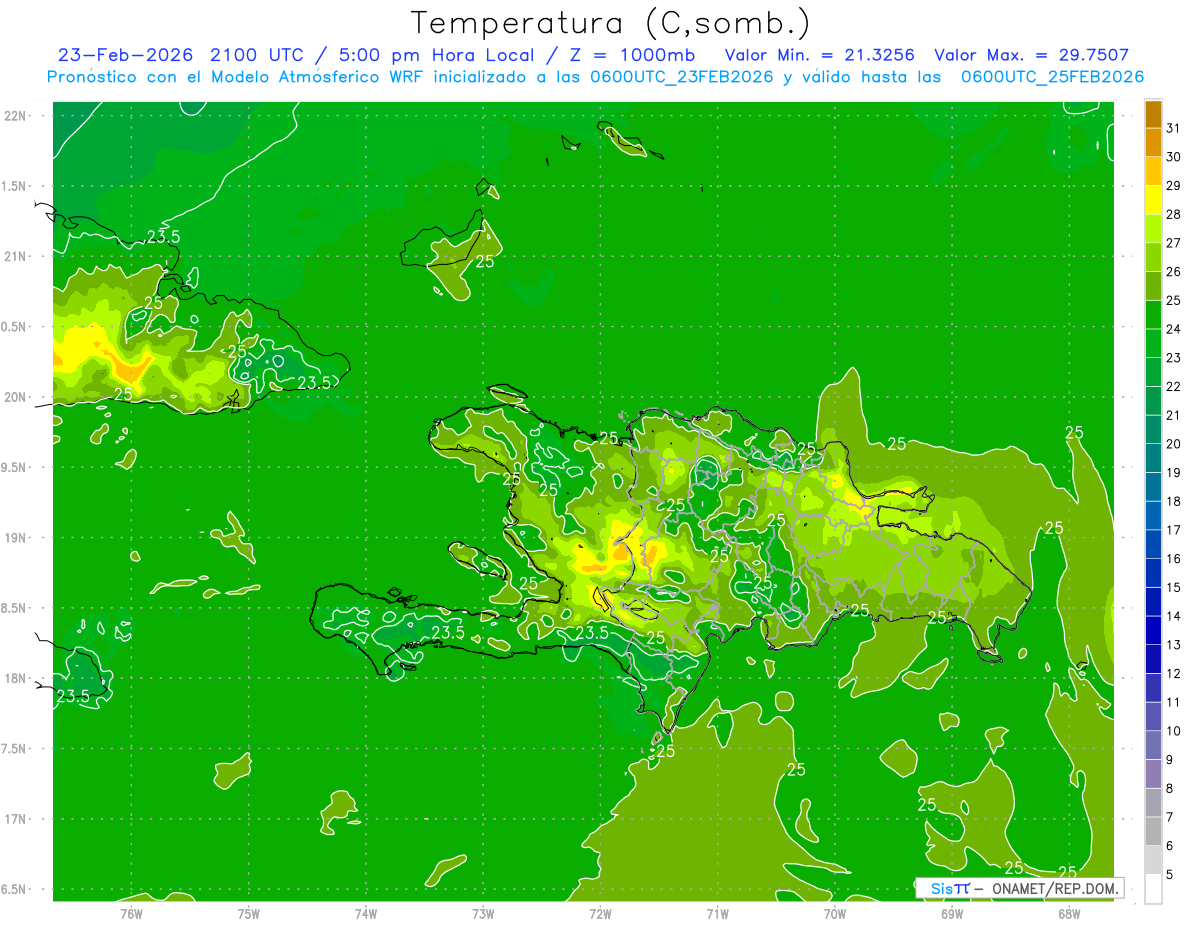1200x927 pixels.
Task: Click the dark blue swatch between 13 and 14
Action: 1153,631
